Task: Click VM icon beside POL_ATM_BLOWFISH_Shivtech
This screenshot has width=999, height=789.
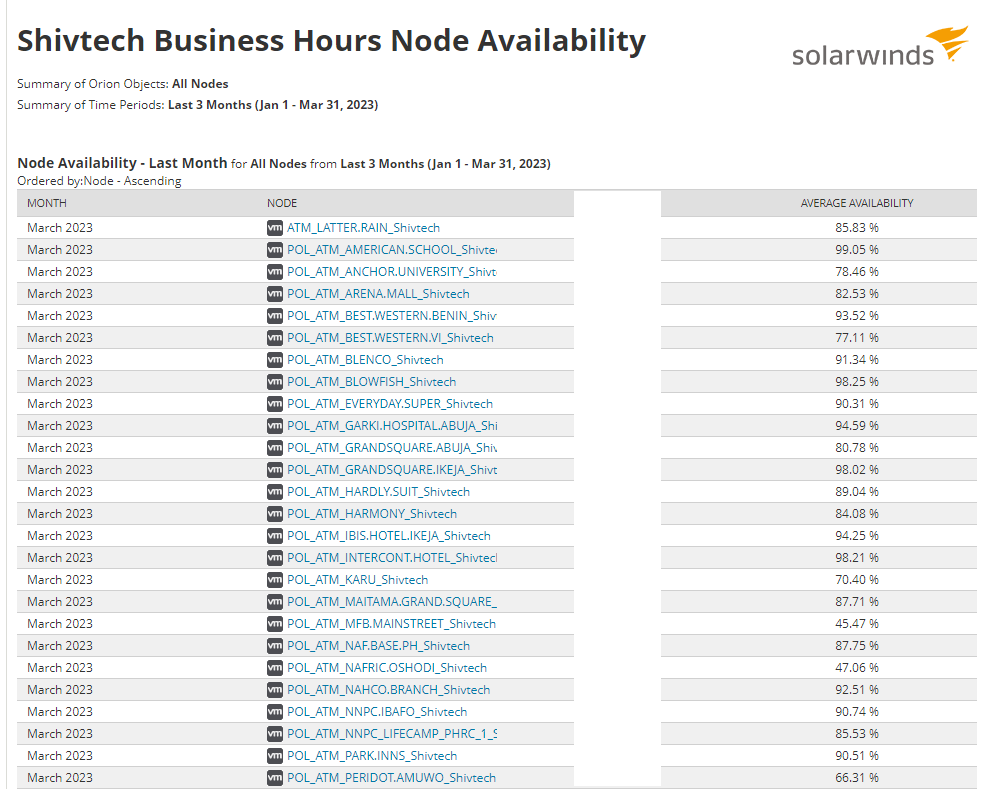Action: click(275, 382)
